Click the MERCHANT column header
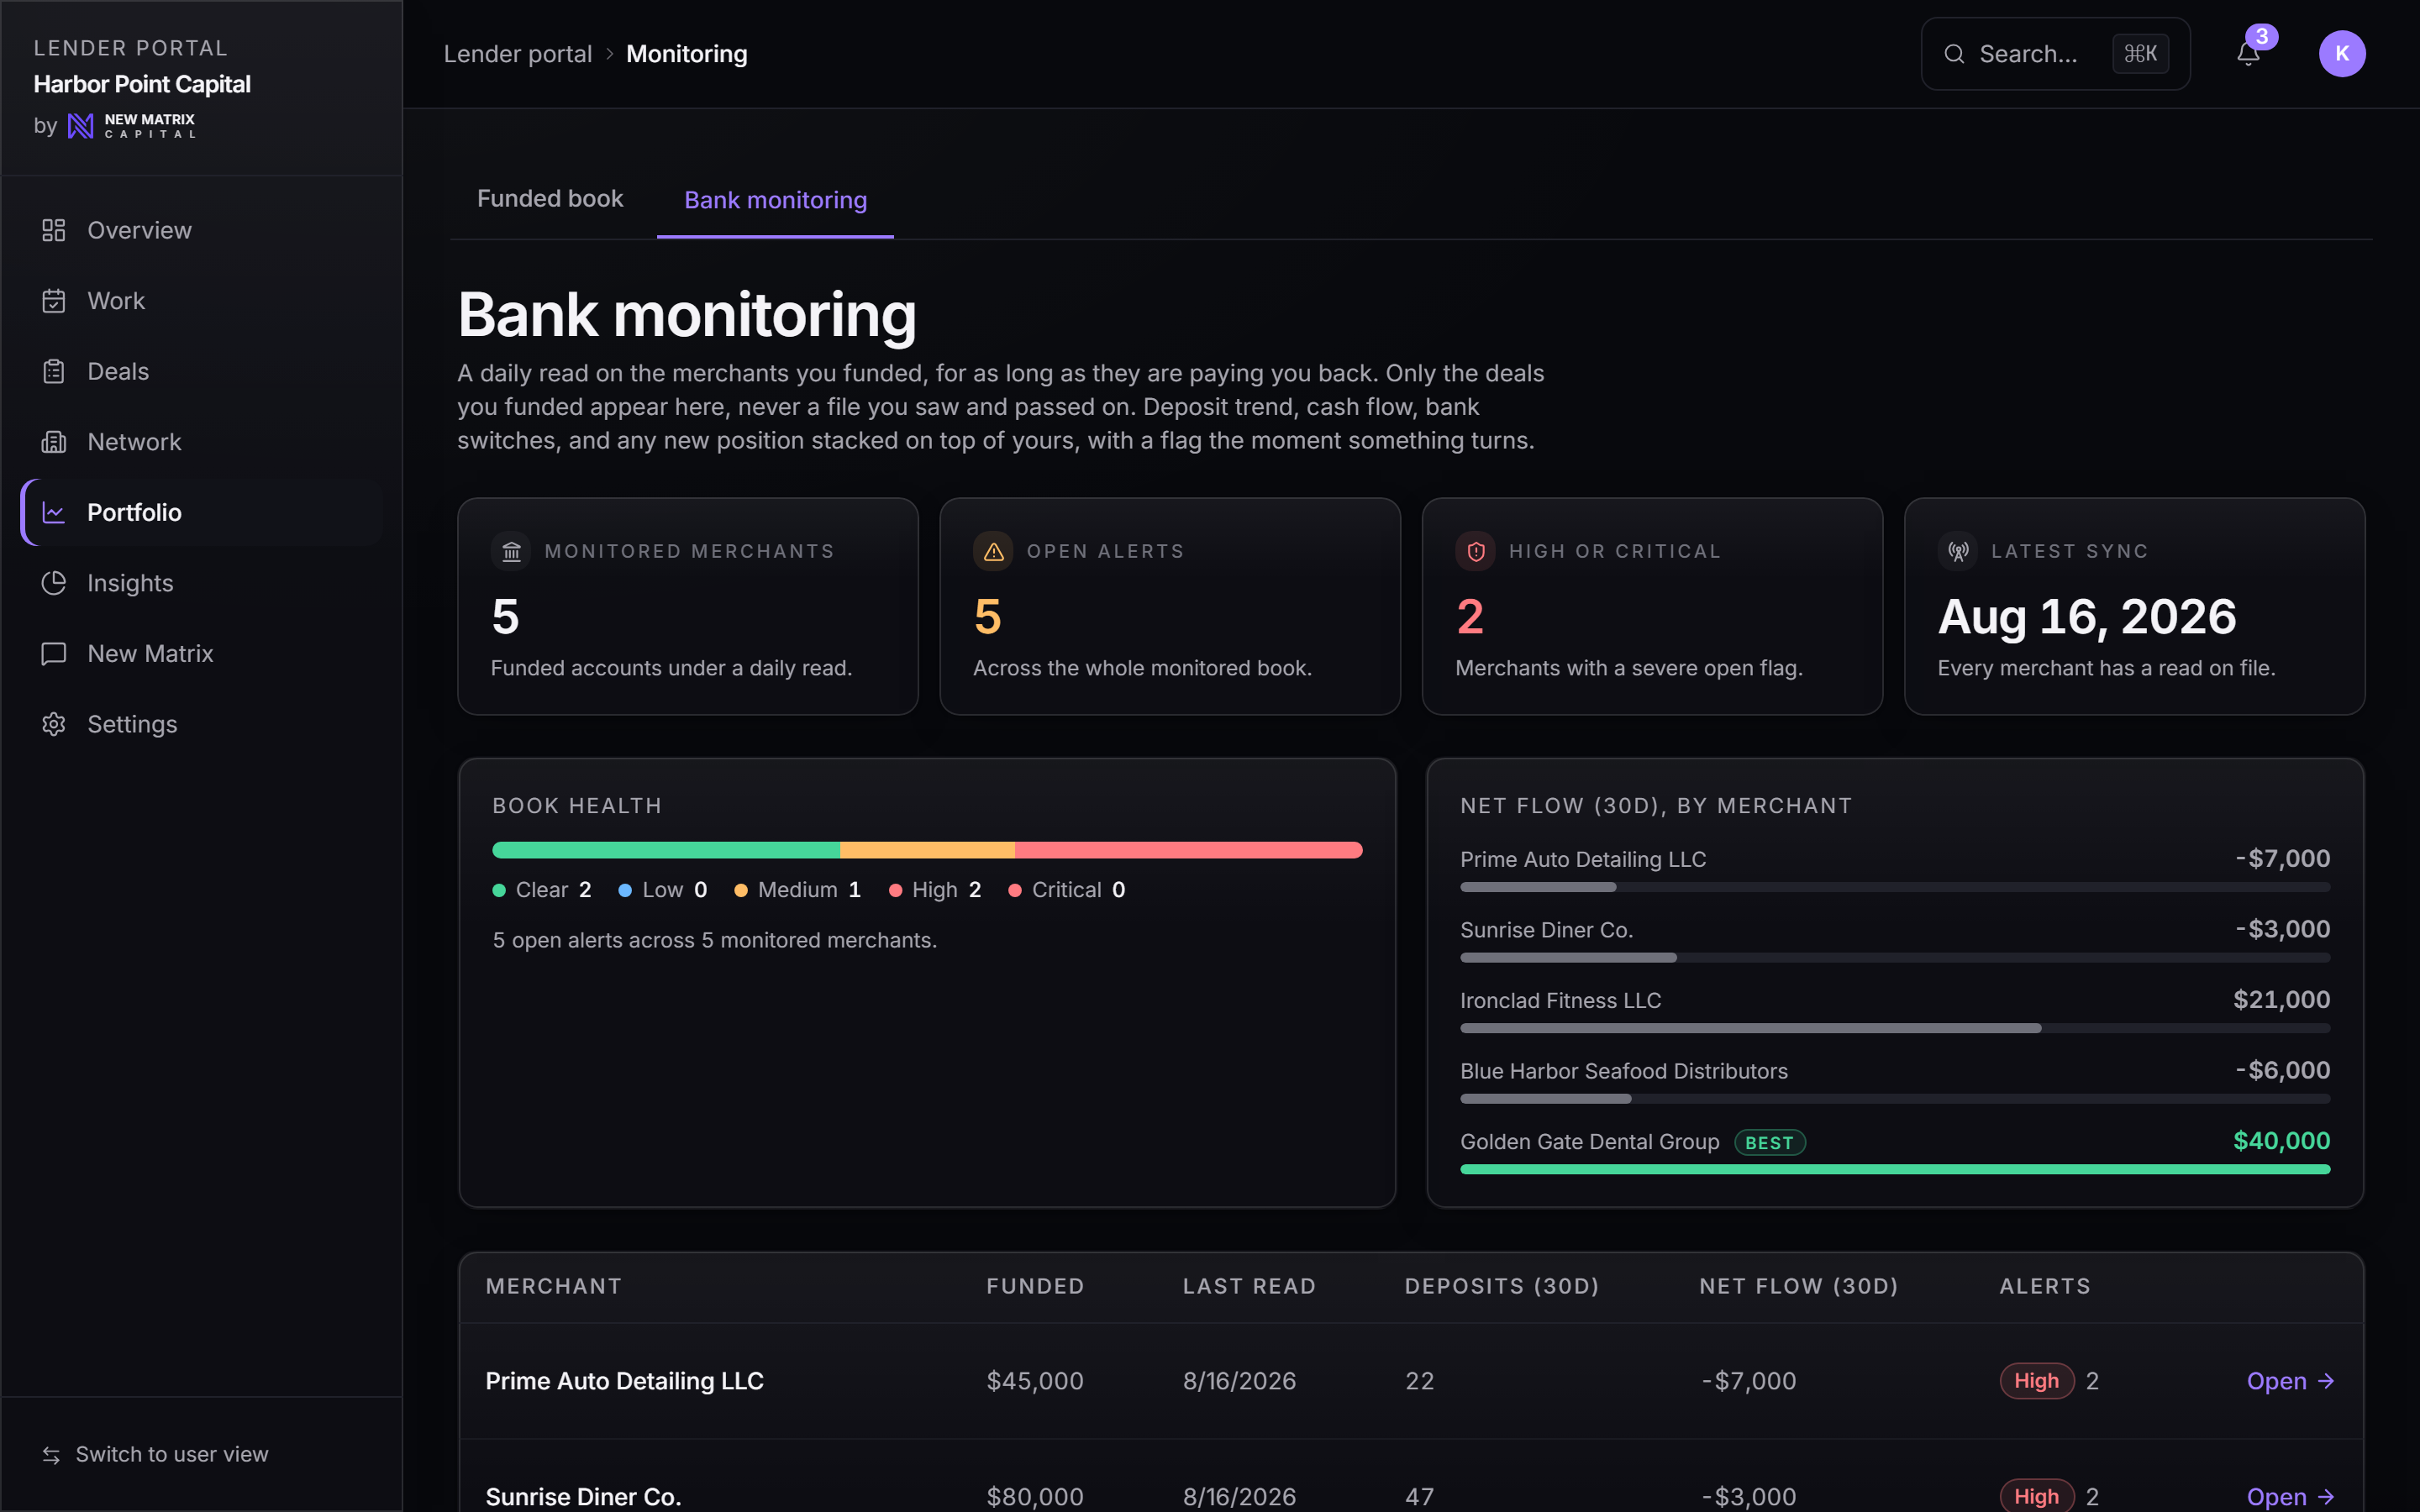 coord(553,1287)
